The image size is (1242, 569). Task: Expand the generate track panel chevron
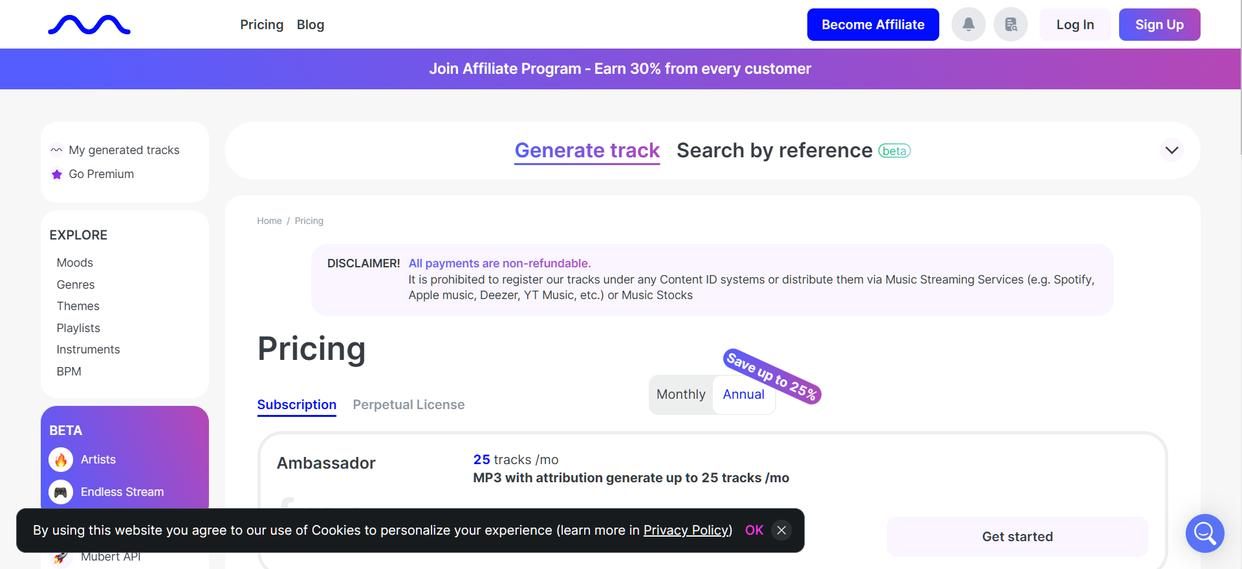[x=1171, y=150]
